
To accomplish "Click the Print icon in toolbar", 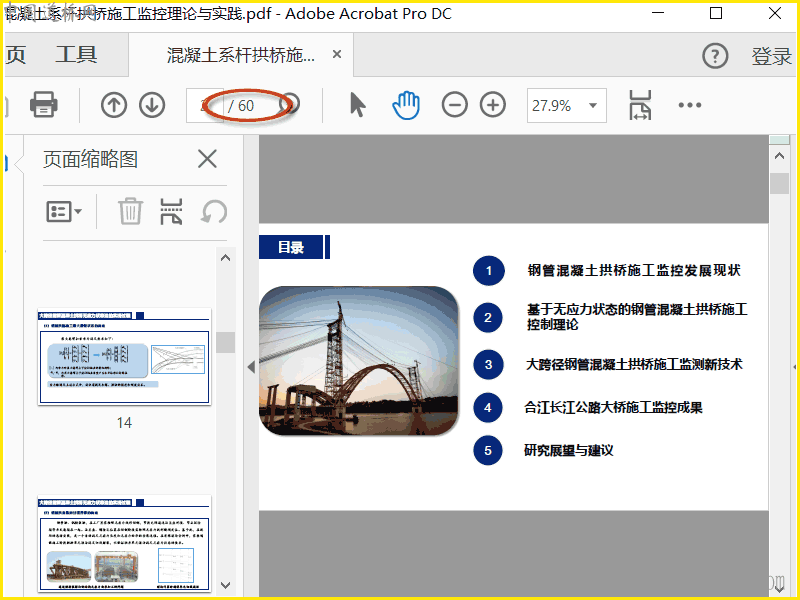I will point(43,105).
